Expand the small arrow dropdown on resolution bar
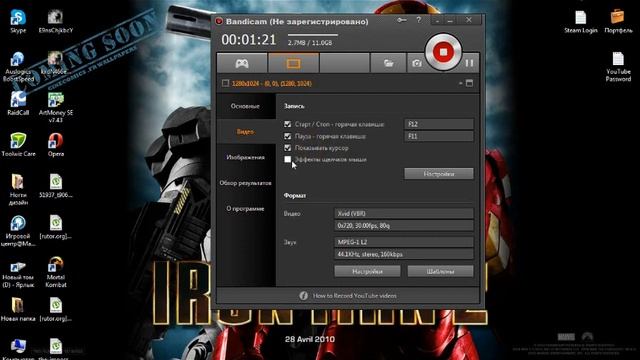 pyautogui.click(x=460, y=83)
